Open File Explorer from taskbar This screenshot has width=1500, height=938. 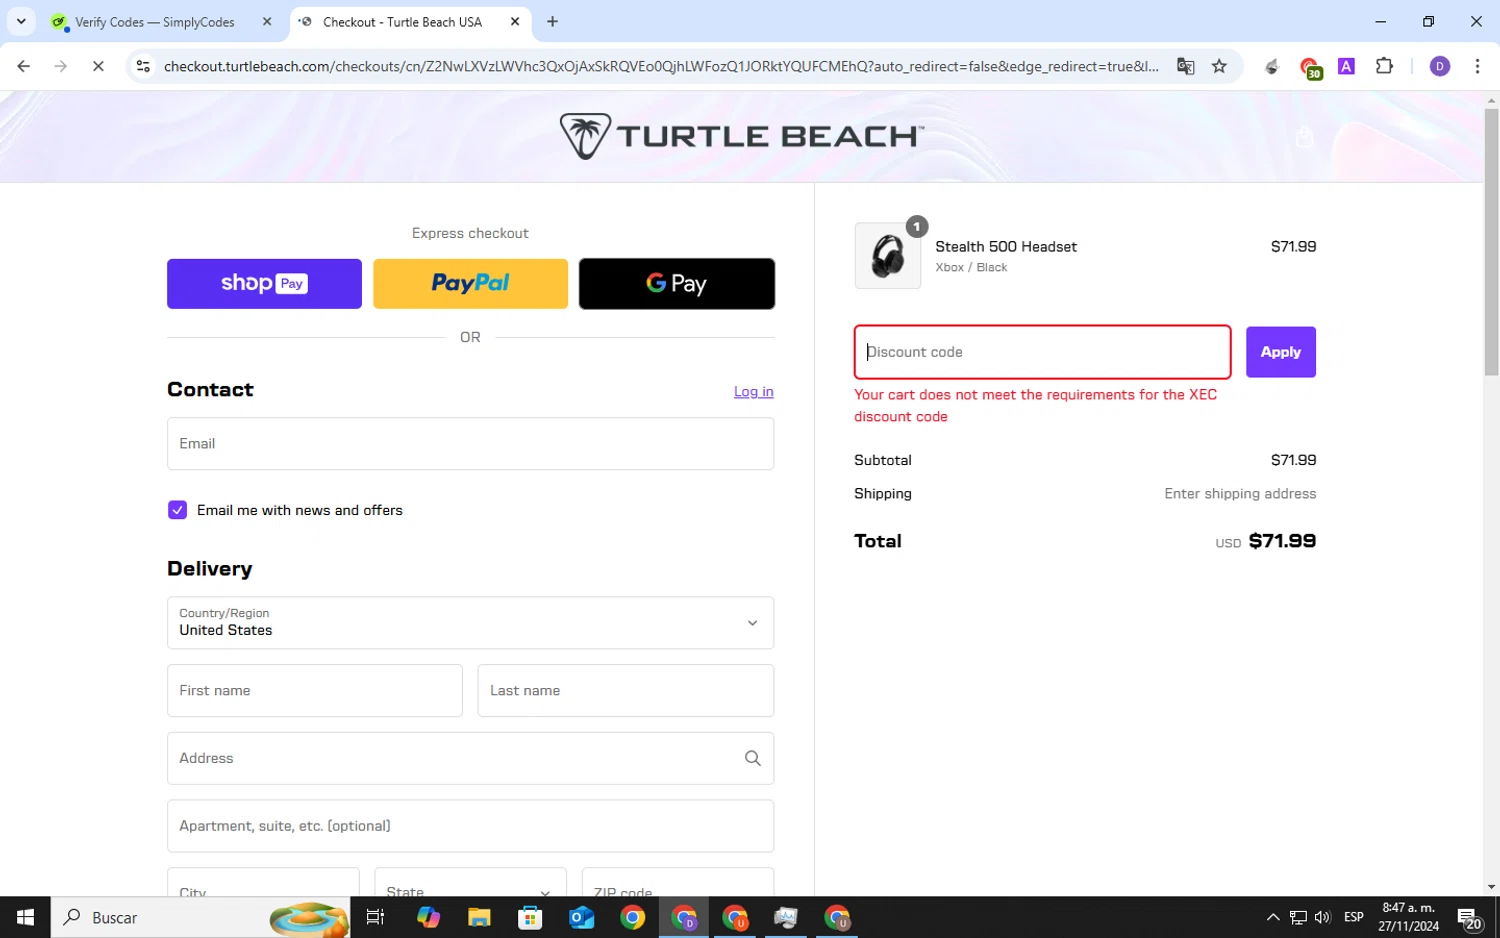(x=479, y=917)
